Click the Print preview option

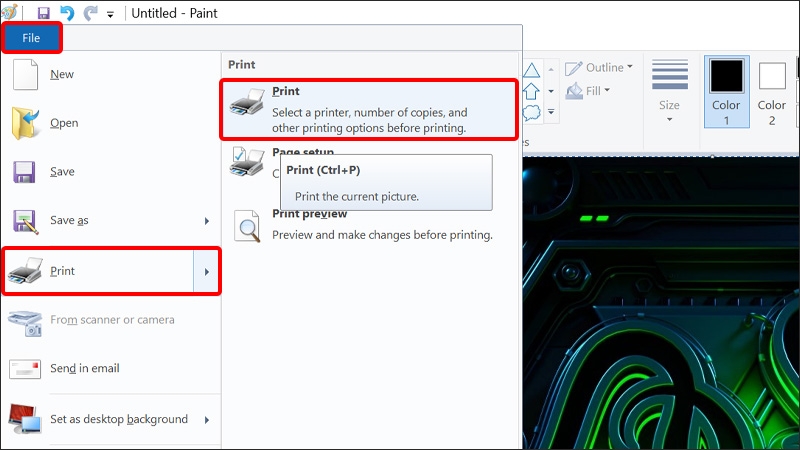click(x=369, y=224)
